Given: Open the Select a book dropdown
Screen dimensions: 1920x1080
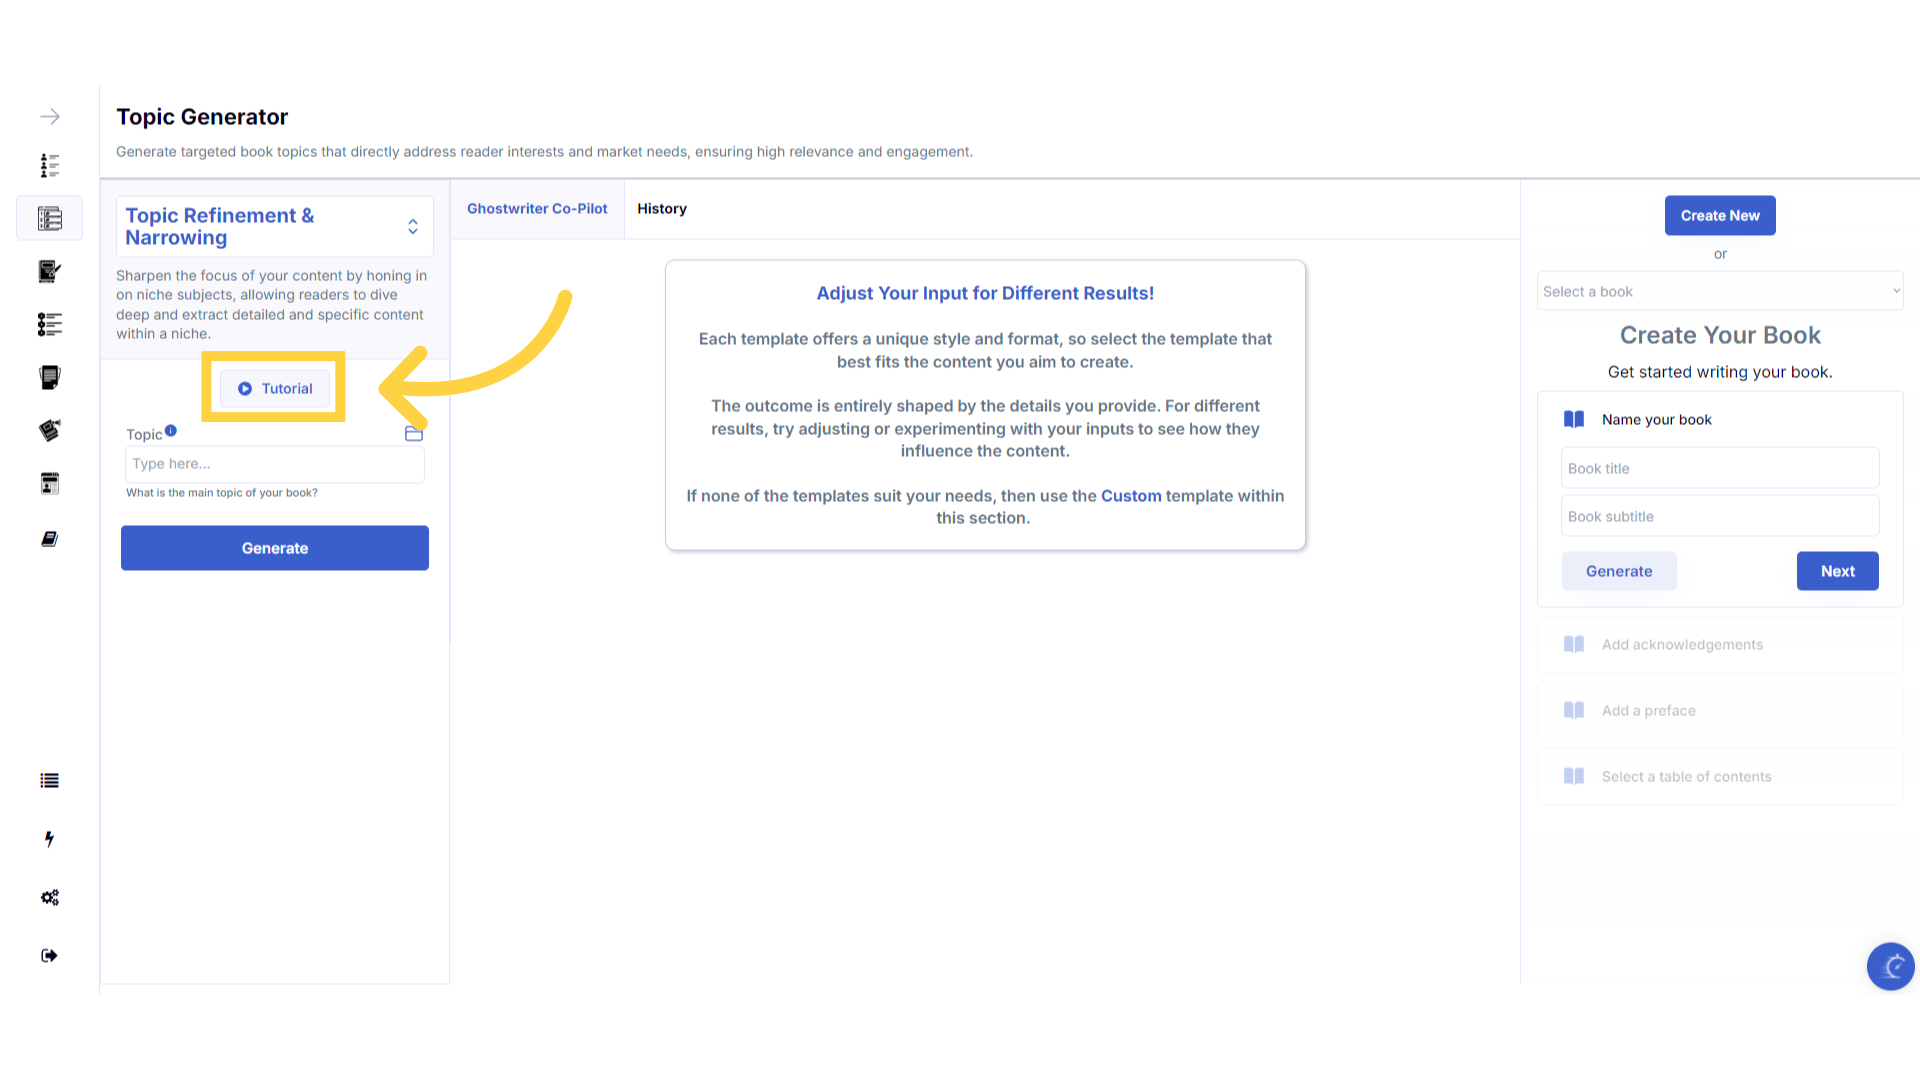Looking at the screenshot, I should pos(1720,291).
